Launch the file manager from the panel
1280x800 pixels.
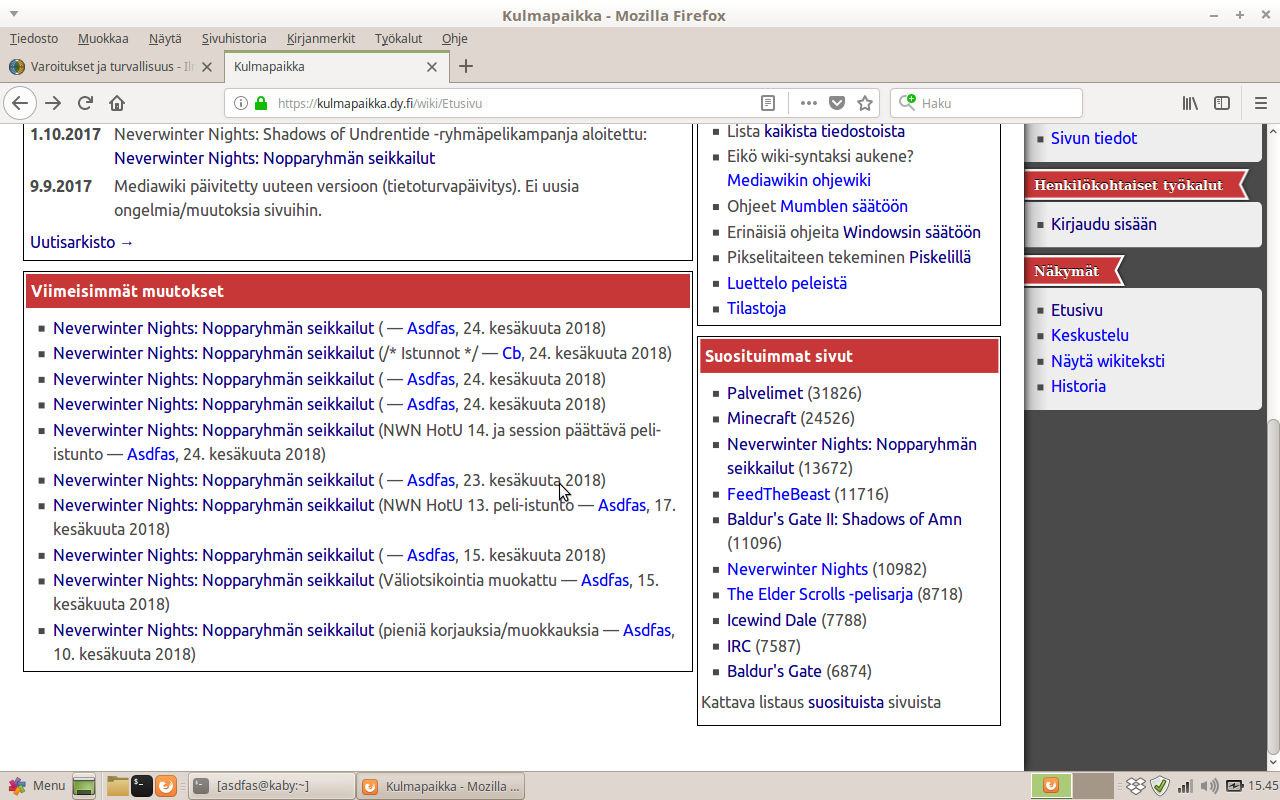tap(117, 786)
